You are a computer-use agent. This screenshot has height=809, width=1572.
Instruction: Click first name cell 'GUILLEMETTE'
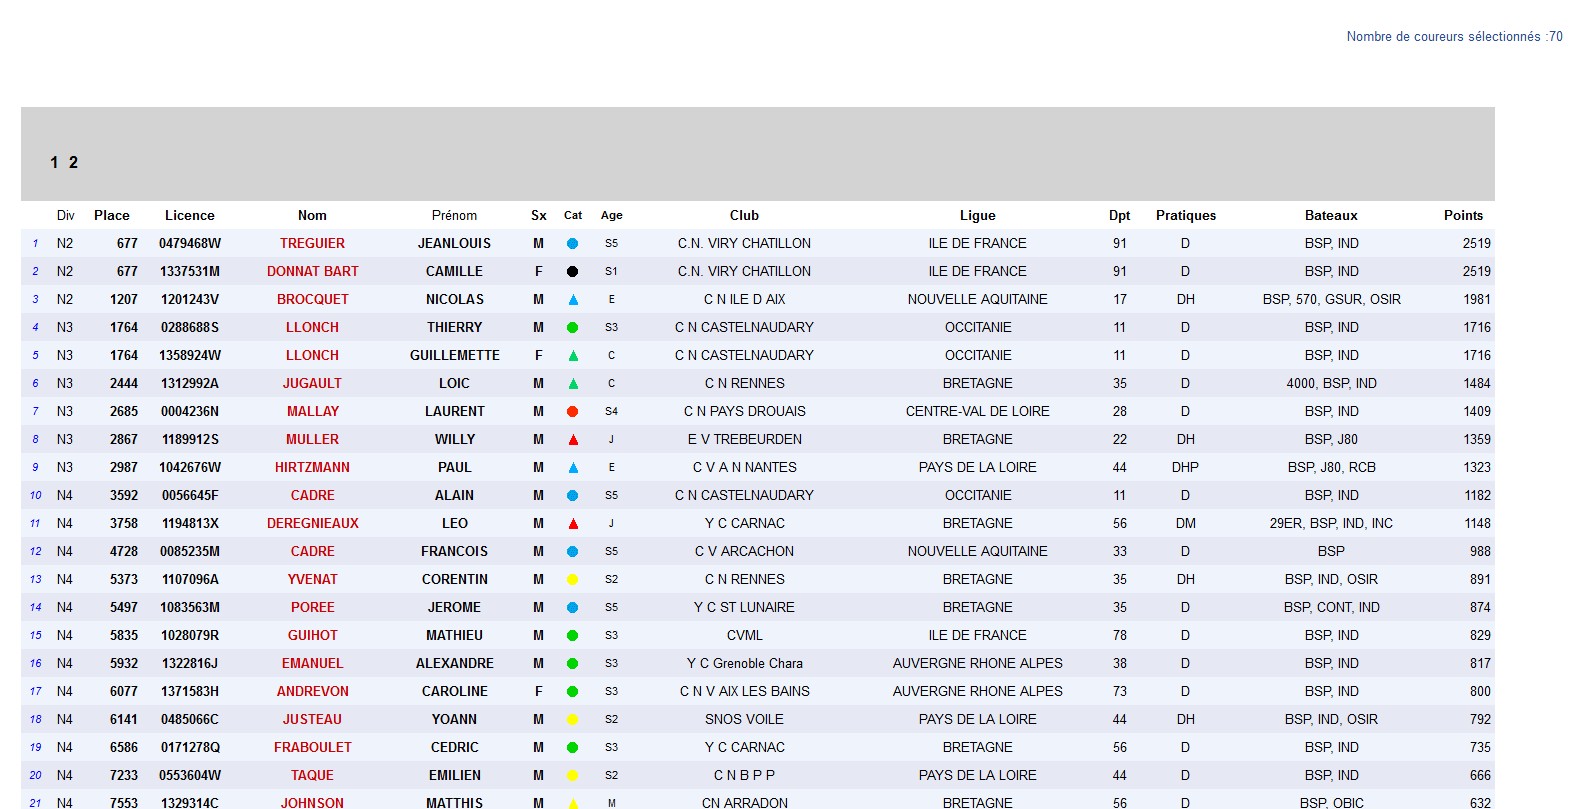(454, 355)
